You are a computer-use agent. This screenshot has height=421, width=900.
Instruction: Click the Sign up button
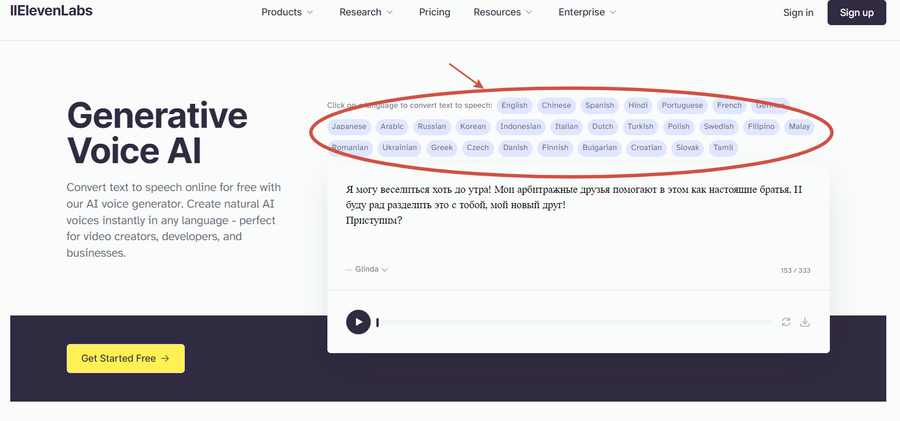click(856, 13)
